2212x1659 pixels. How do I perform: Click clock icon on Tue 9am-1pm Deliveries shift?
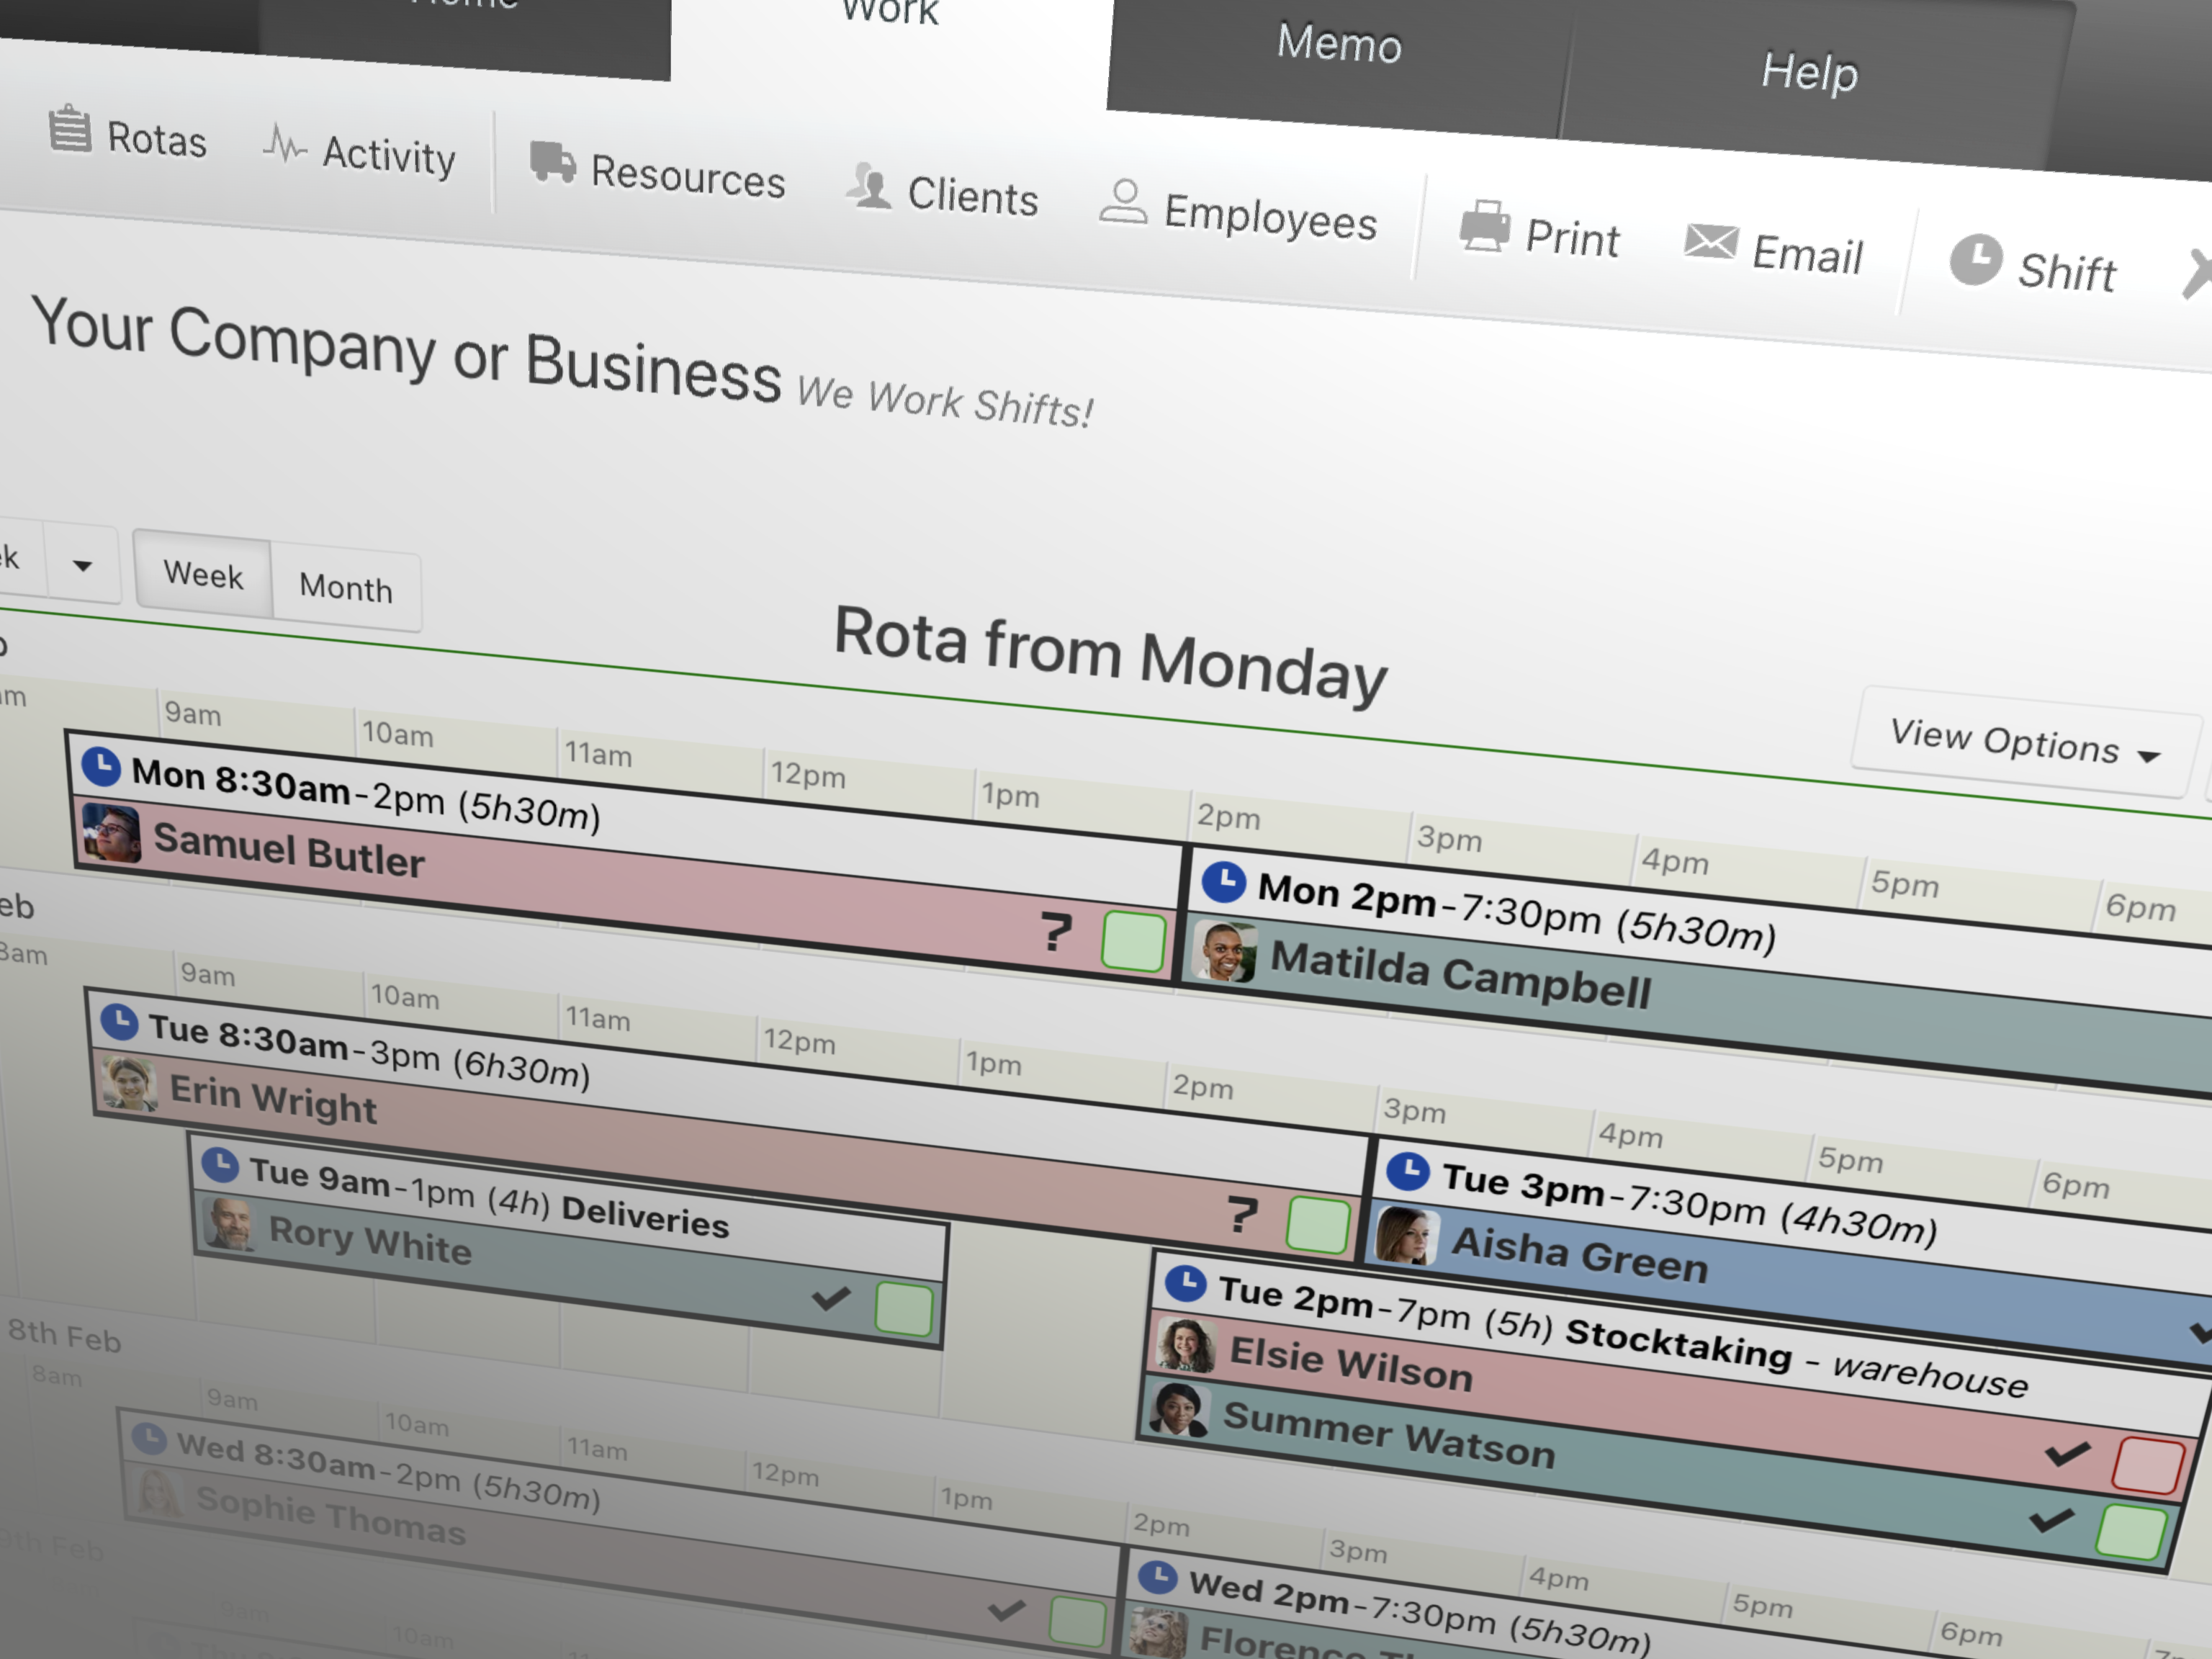(x=219, y=1164)
